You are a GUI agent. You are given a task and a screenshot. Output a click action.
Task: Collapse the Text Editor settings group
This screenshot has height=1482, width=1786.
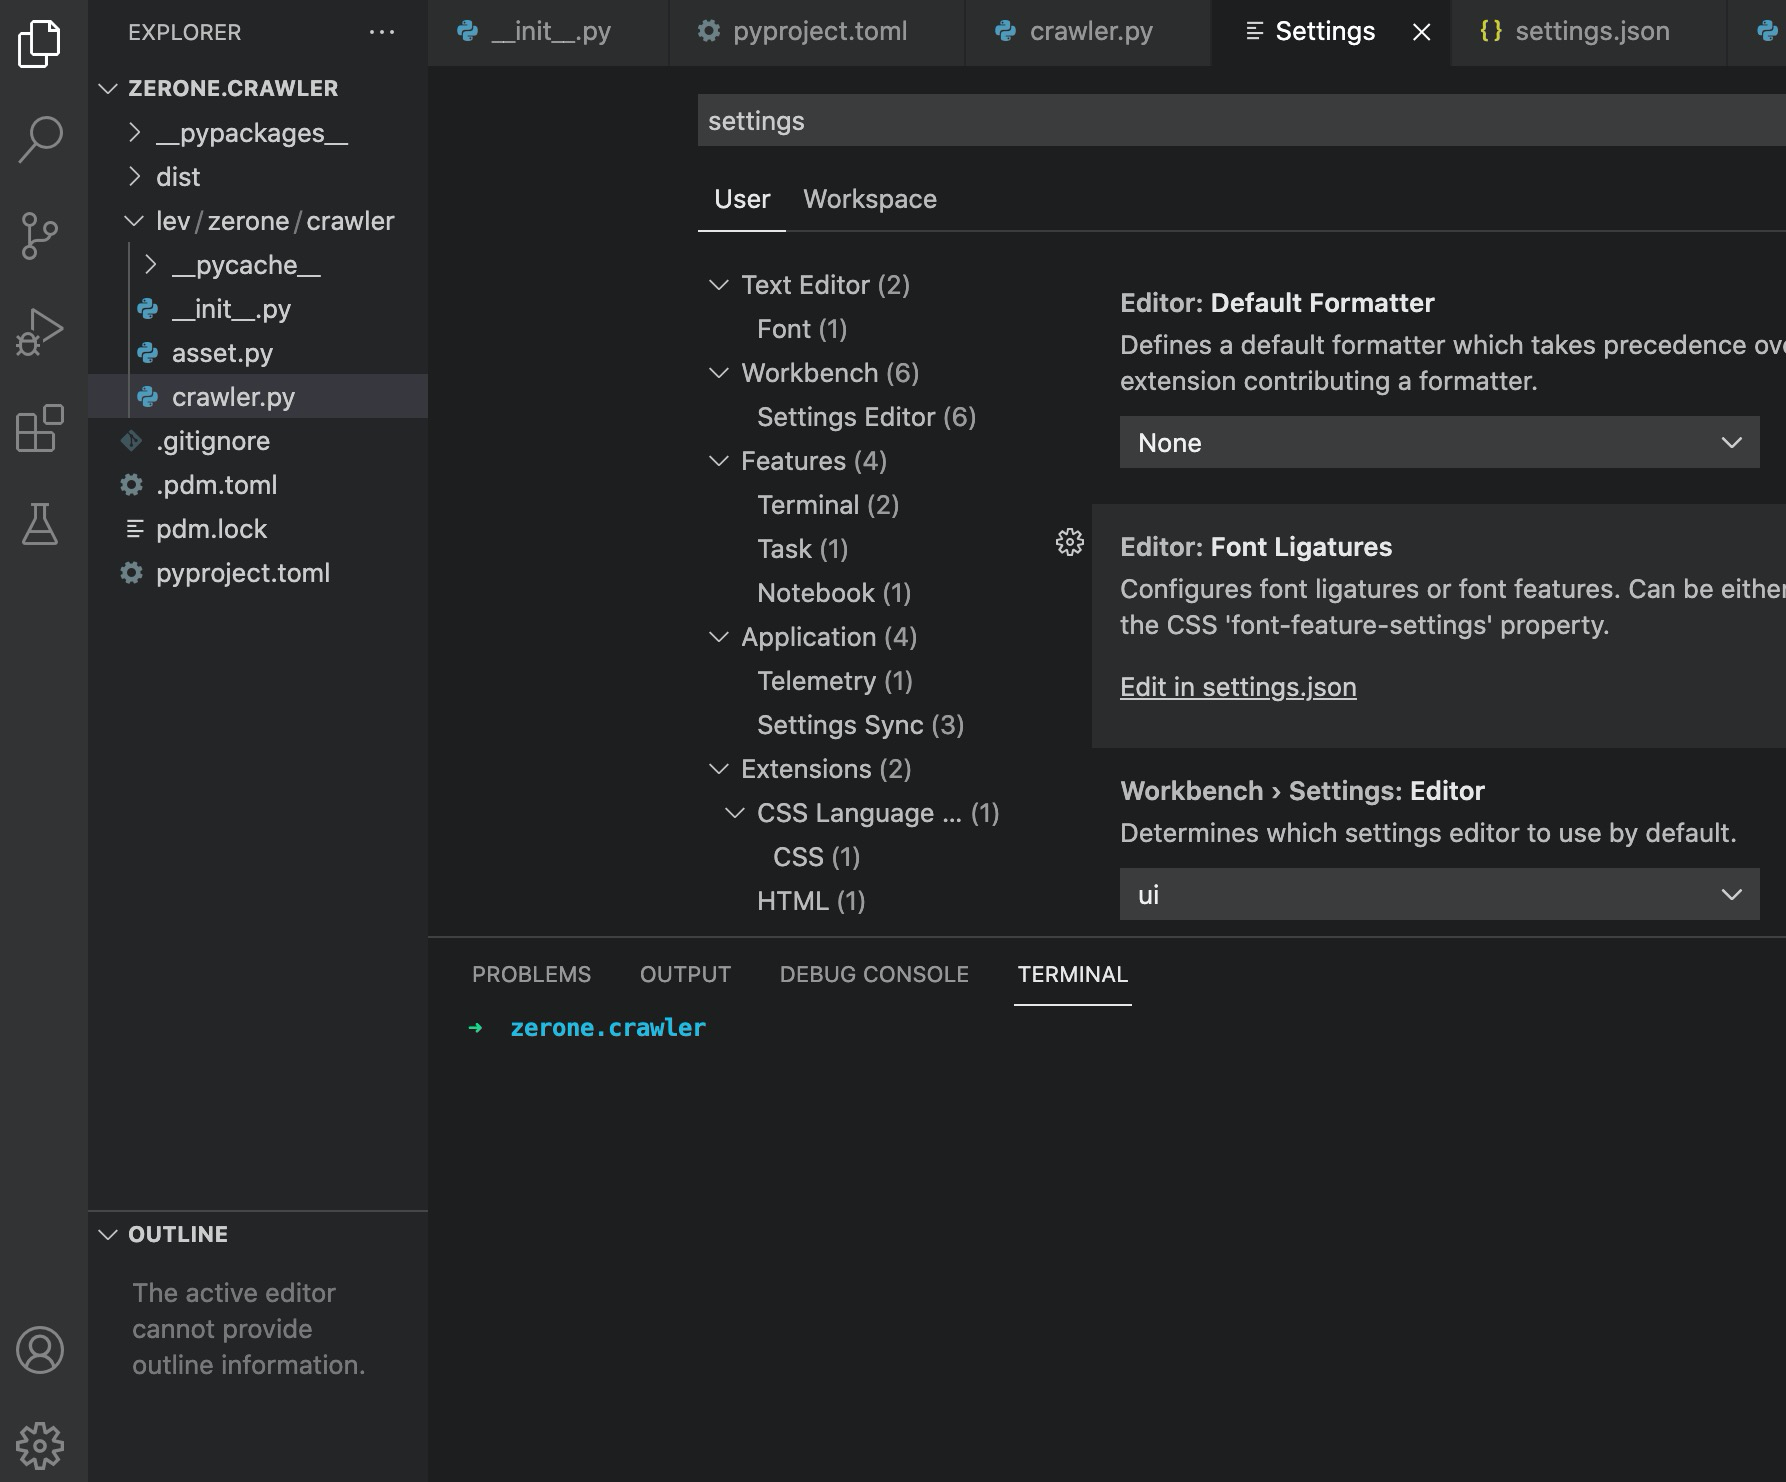click(x=718, y=285)
